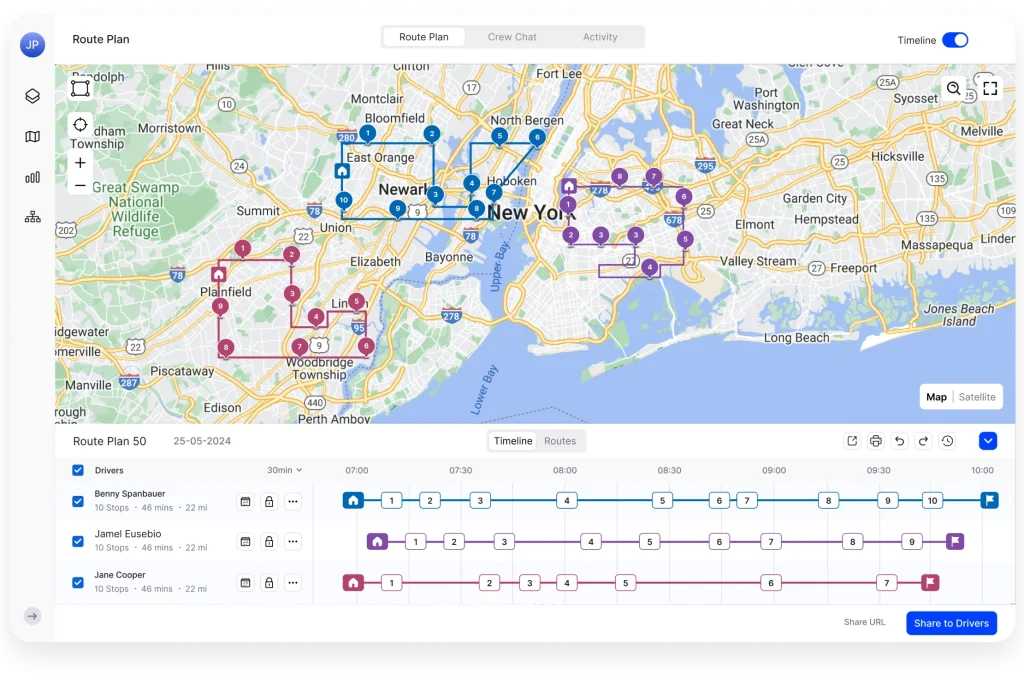Uncheck Jane Cooper's checkbox
Image resolution: width=1024 pixels, height=681 pixels.
[78, 582]
